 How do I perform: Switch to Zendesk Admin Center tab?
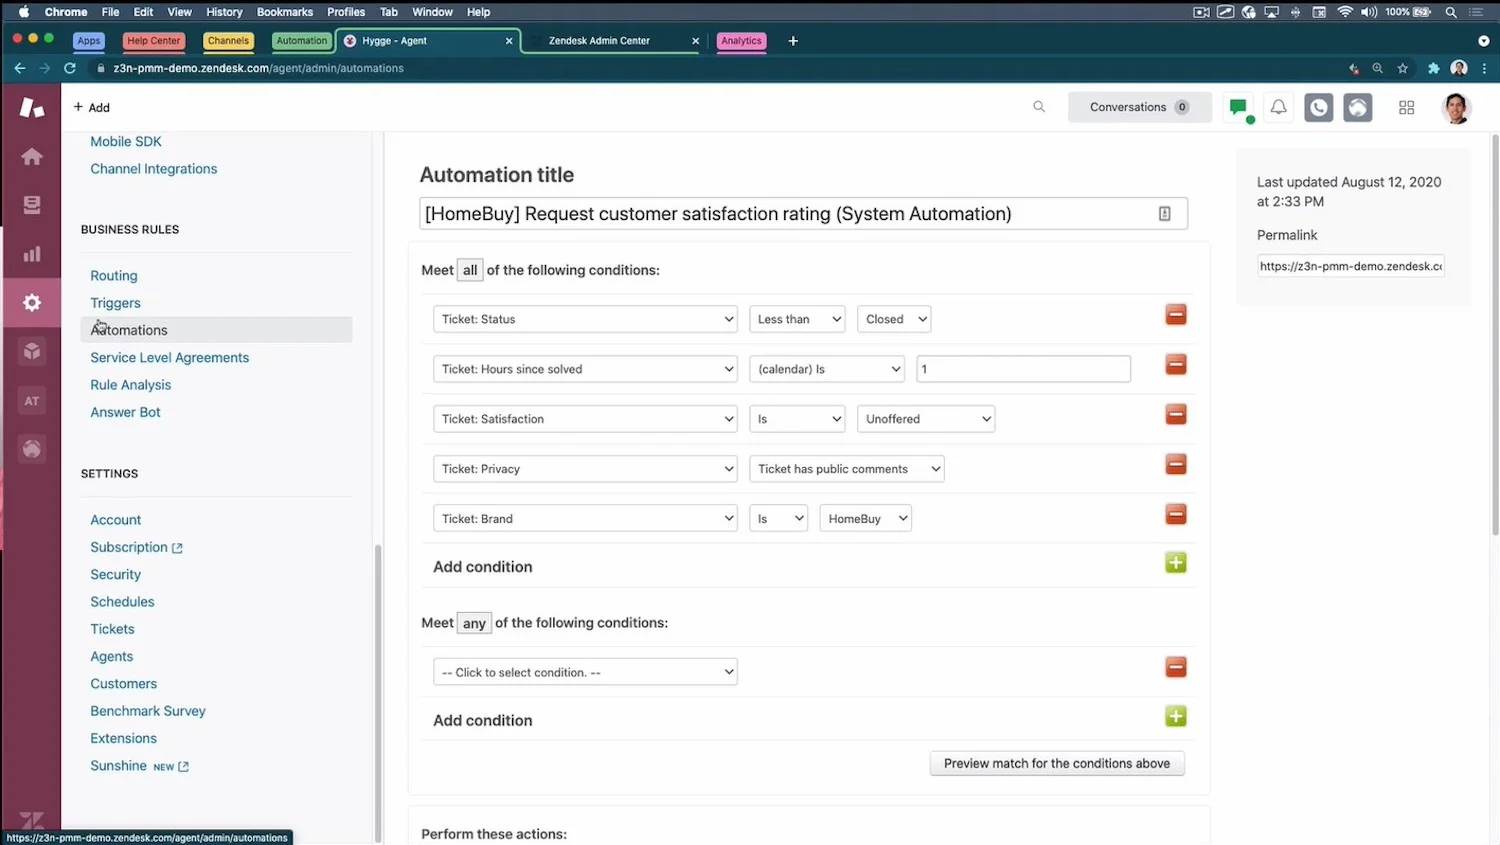pyautogui.click(x=612, y=41)
